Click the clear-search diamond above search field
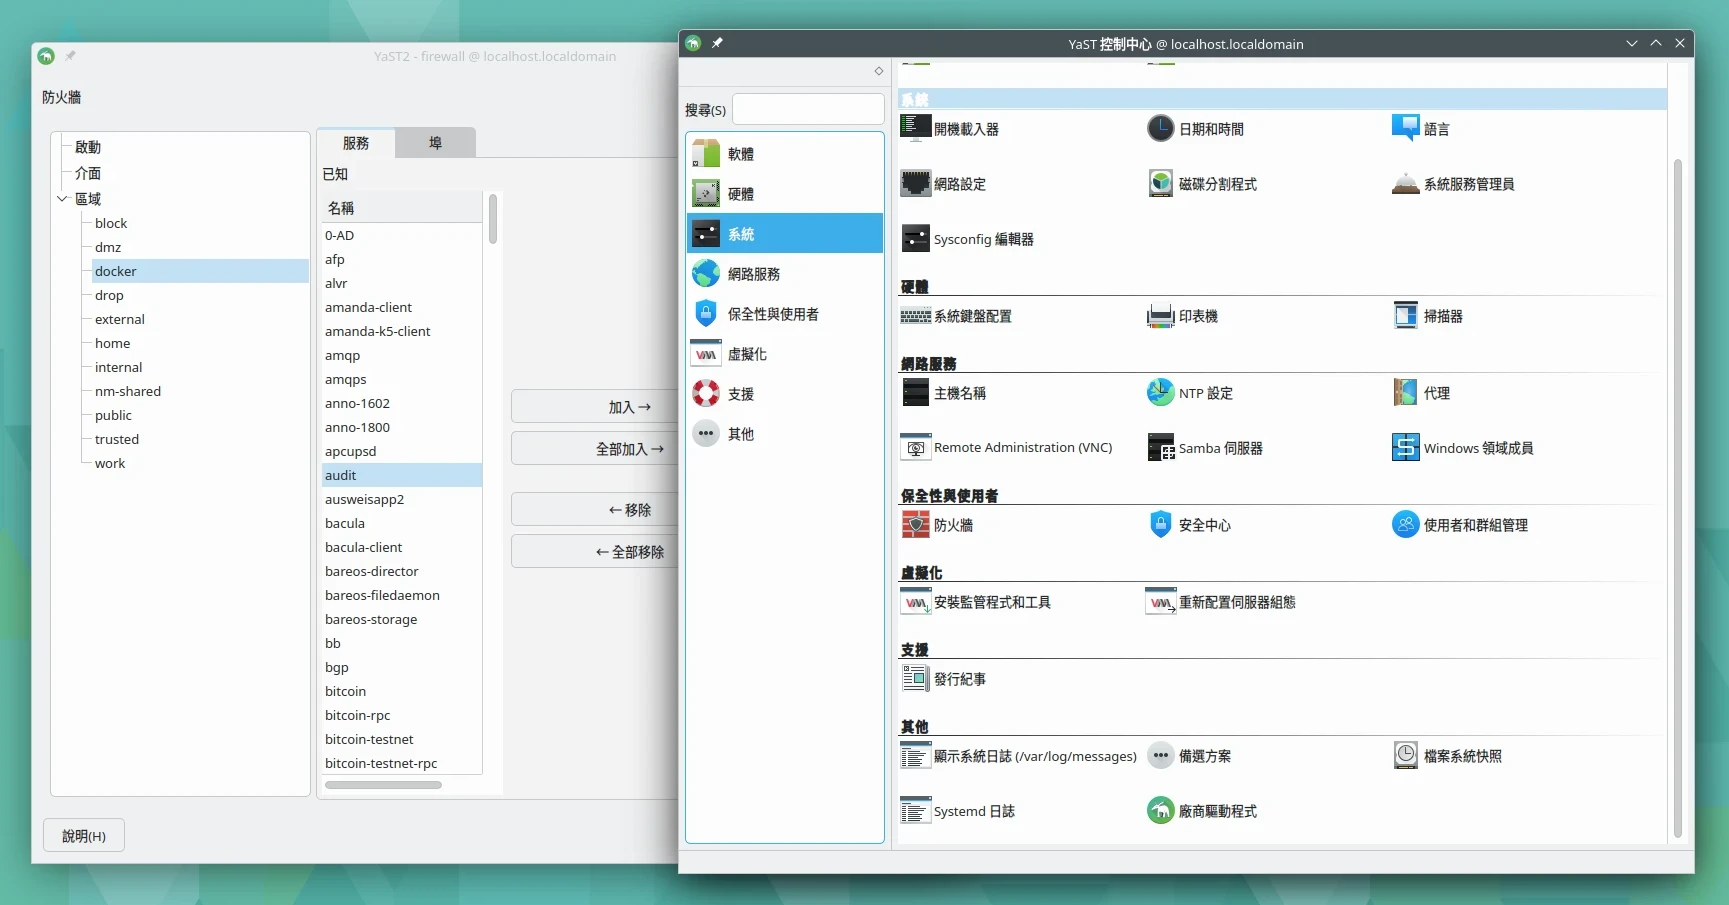1729x905 pixels. point(879,71)
